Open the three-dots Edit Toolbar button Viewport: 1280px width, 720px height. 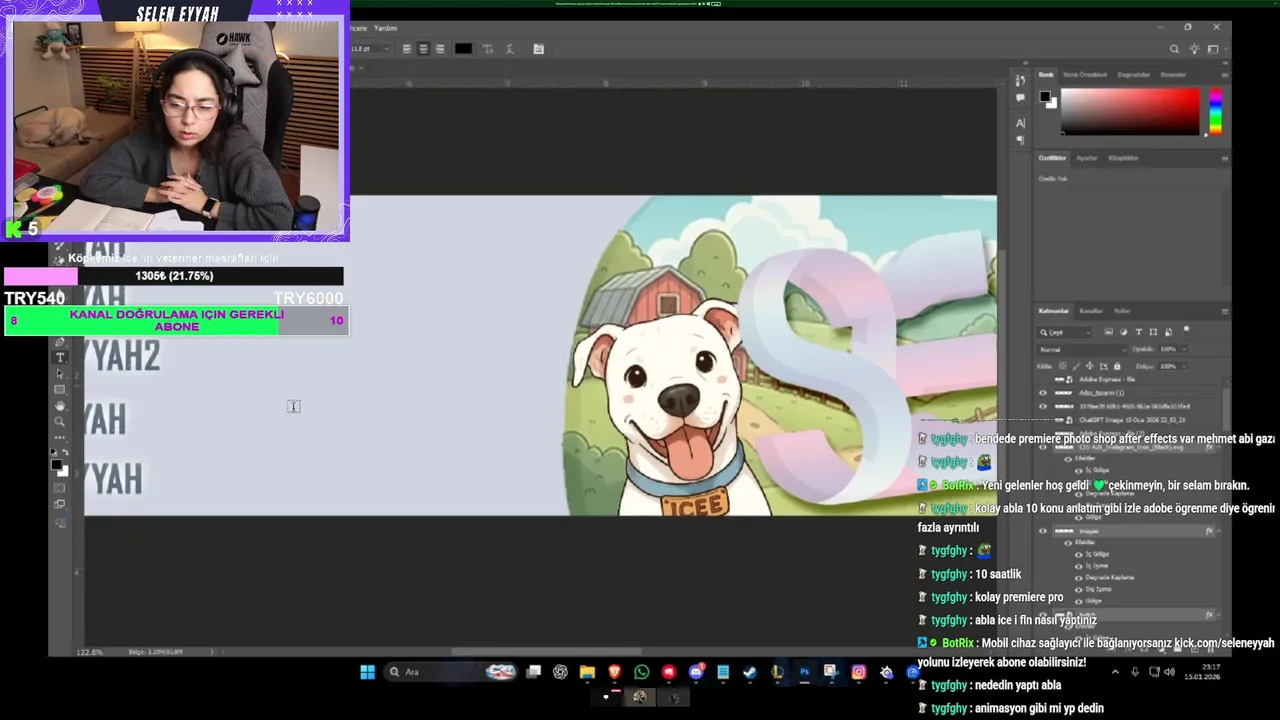coord(60,437)
